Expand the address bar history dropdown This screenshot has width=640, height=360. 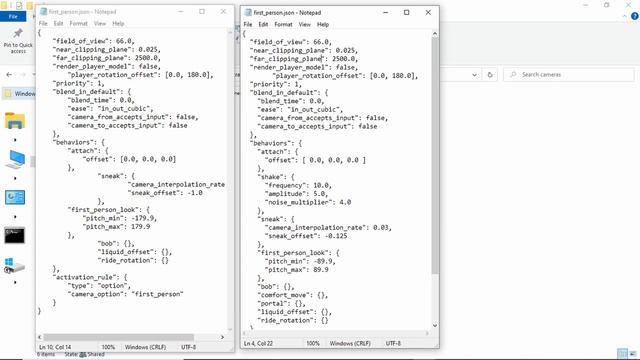(474, 75)
